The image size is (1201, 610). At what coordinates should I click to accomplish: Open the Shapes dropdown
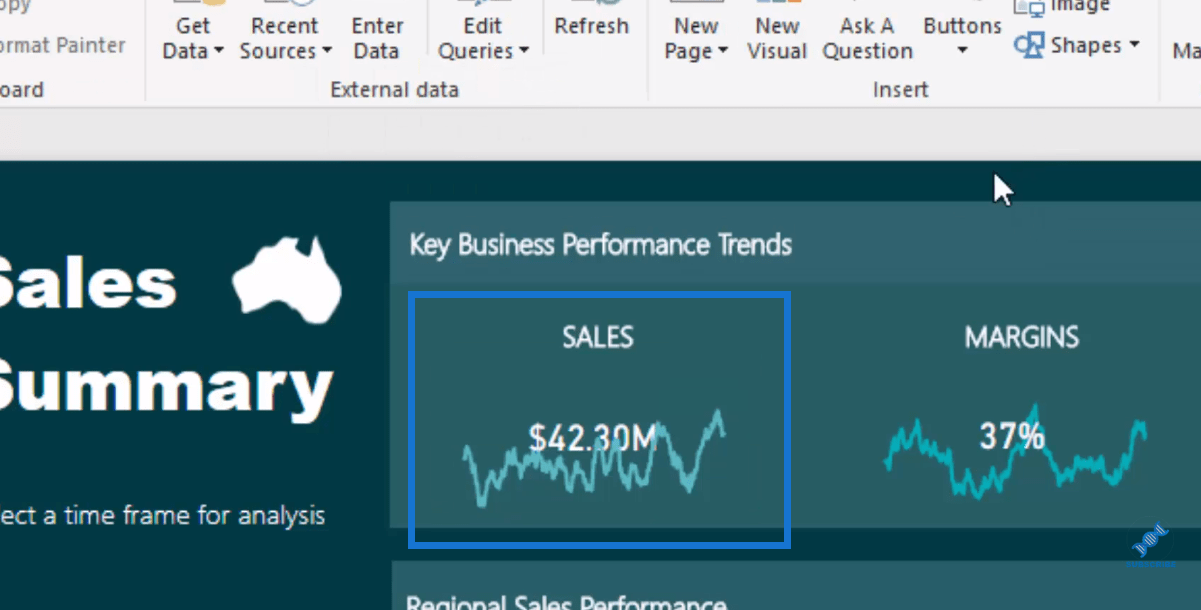tap(1077, 45)
